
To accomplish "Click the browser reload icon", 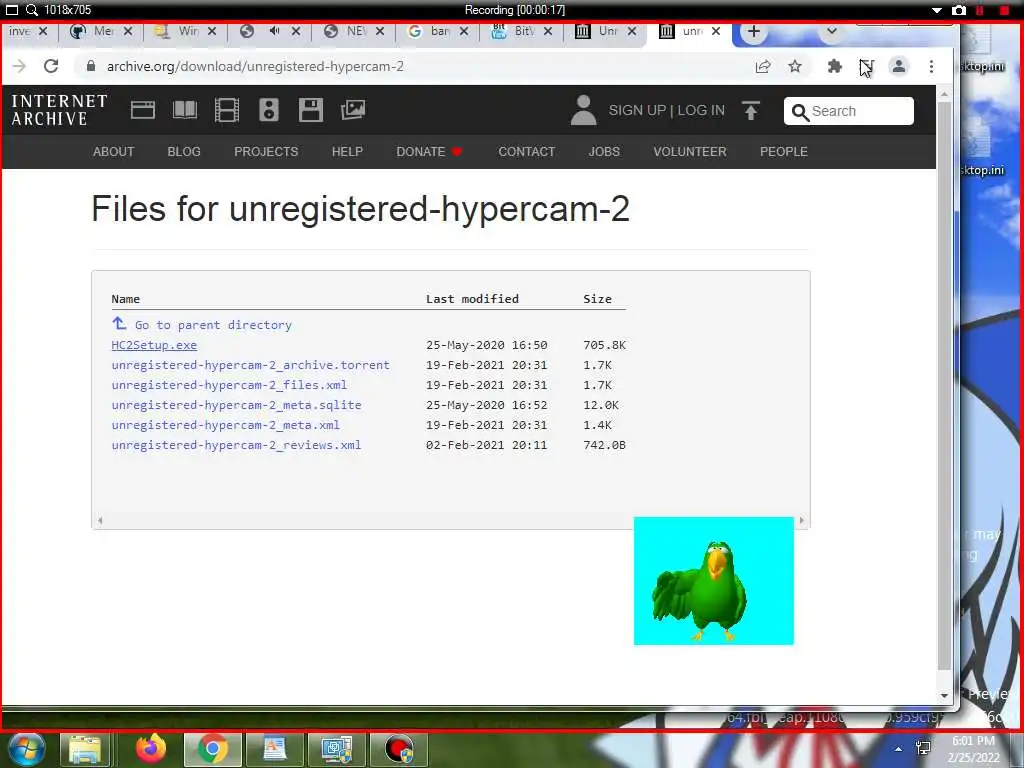I will coord(51,66).
